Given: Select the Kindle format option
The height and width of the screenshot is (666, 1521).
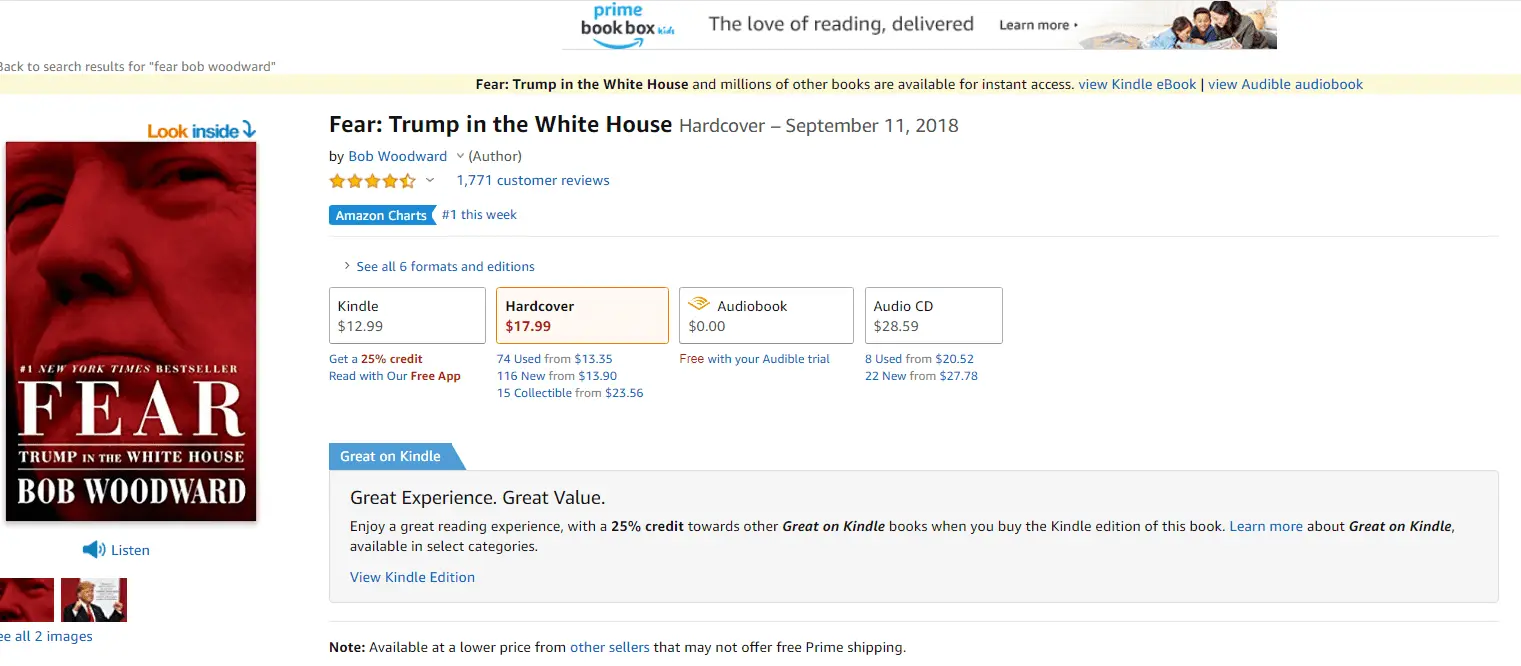Looking at the screenshot, I should (x=407, y=316).
